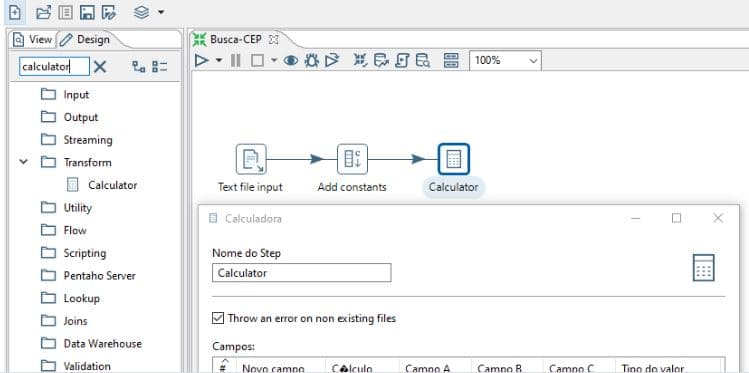749x373 pixels.
Task: Select the Calculator step on canvas
Action: point(454,160)
